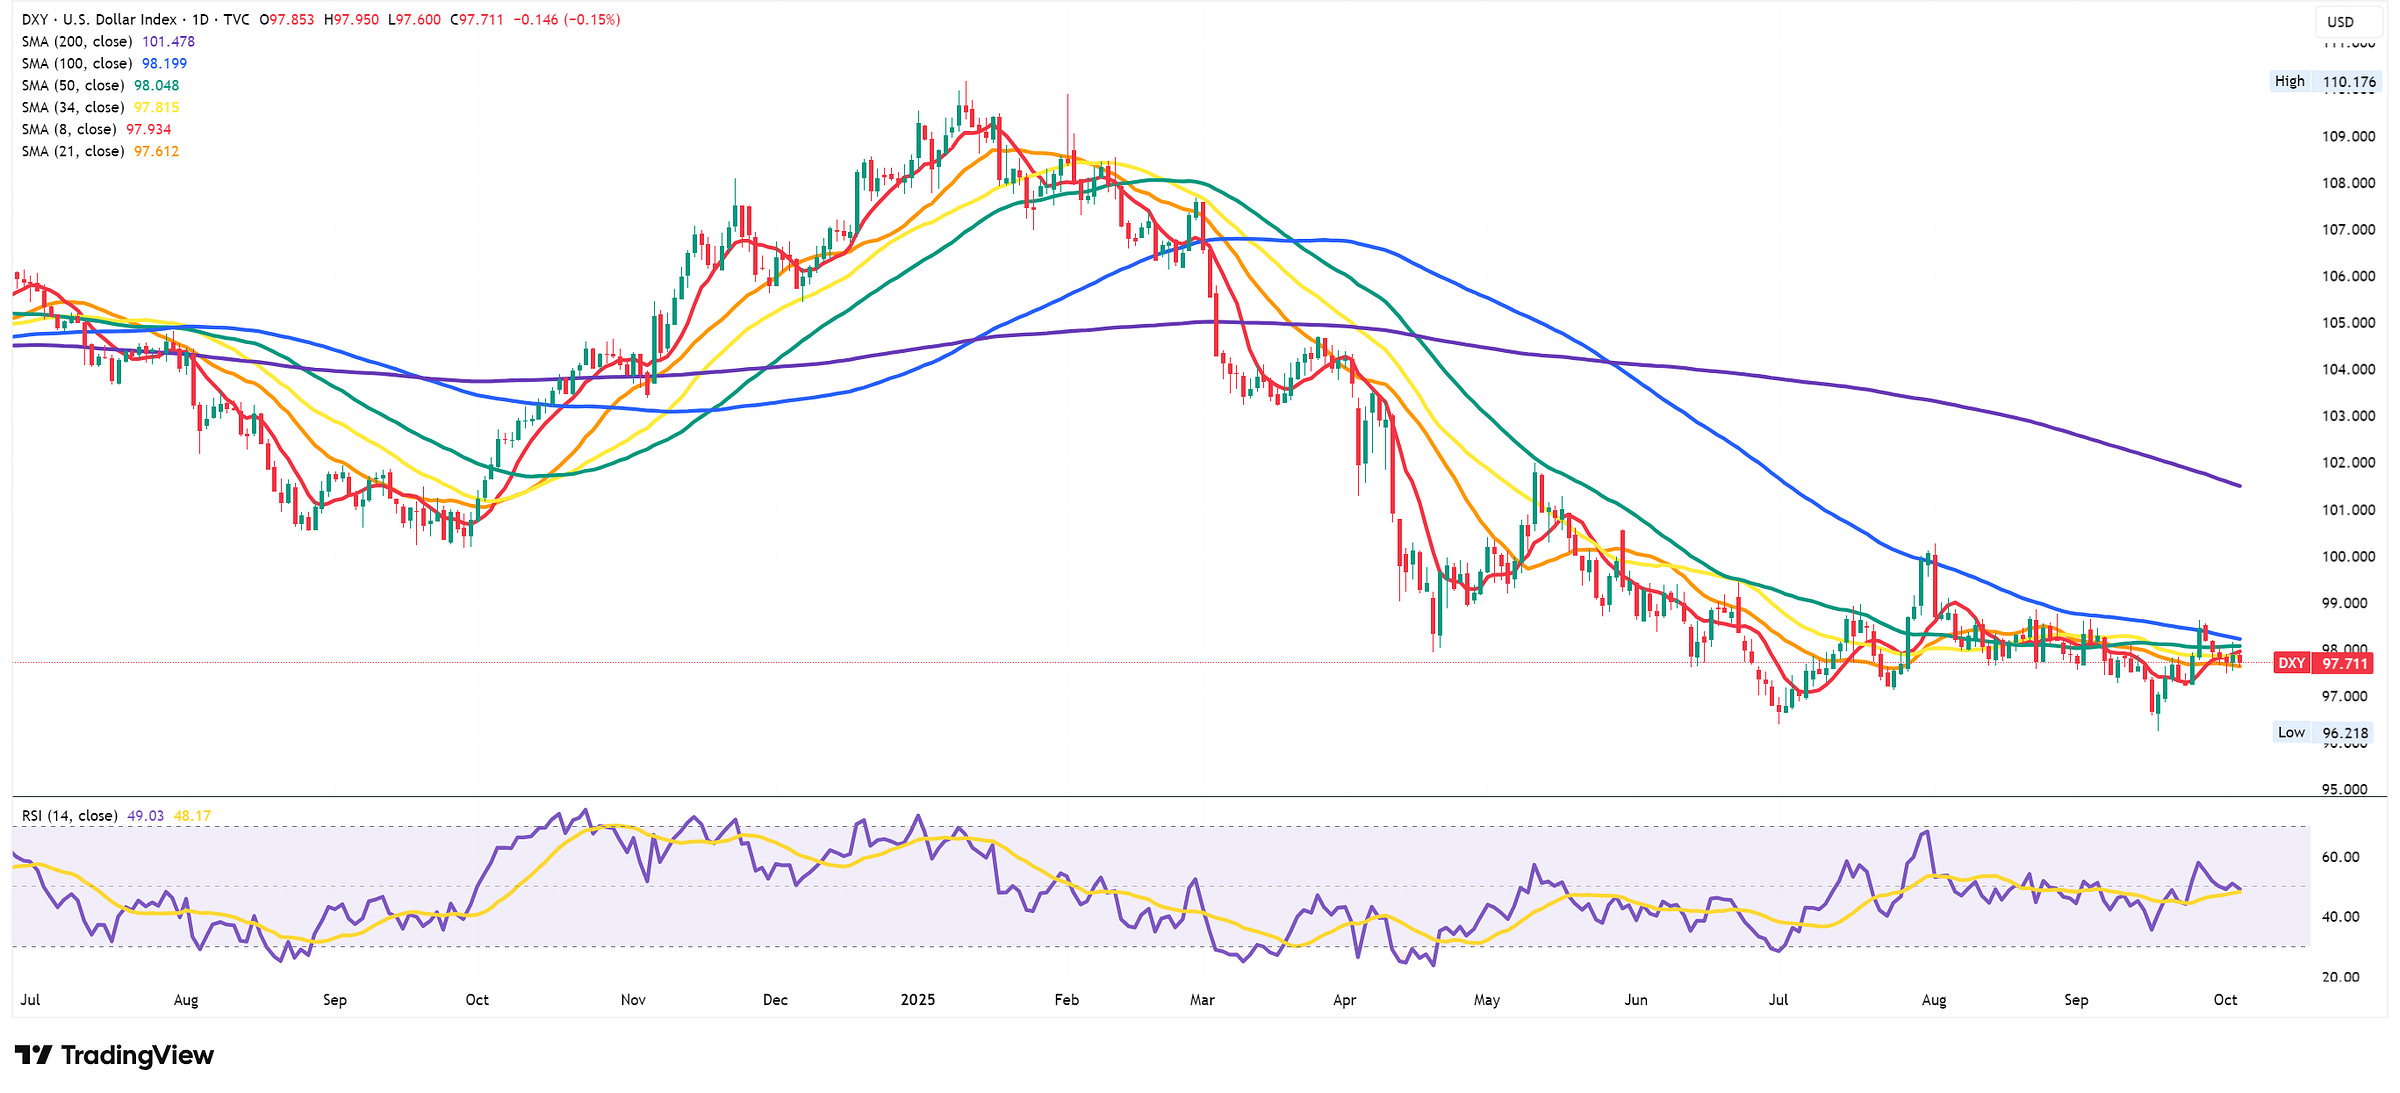Screen dimensions: 2400x1093
Task: Select the SMA (200, close) legend entry
Action: click(x=77, y=41)
